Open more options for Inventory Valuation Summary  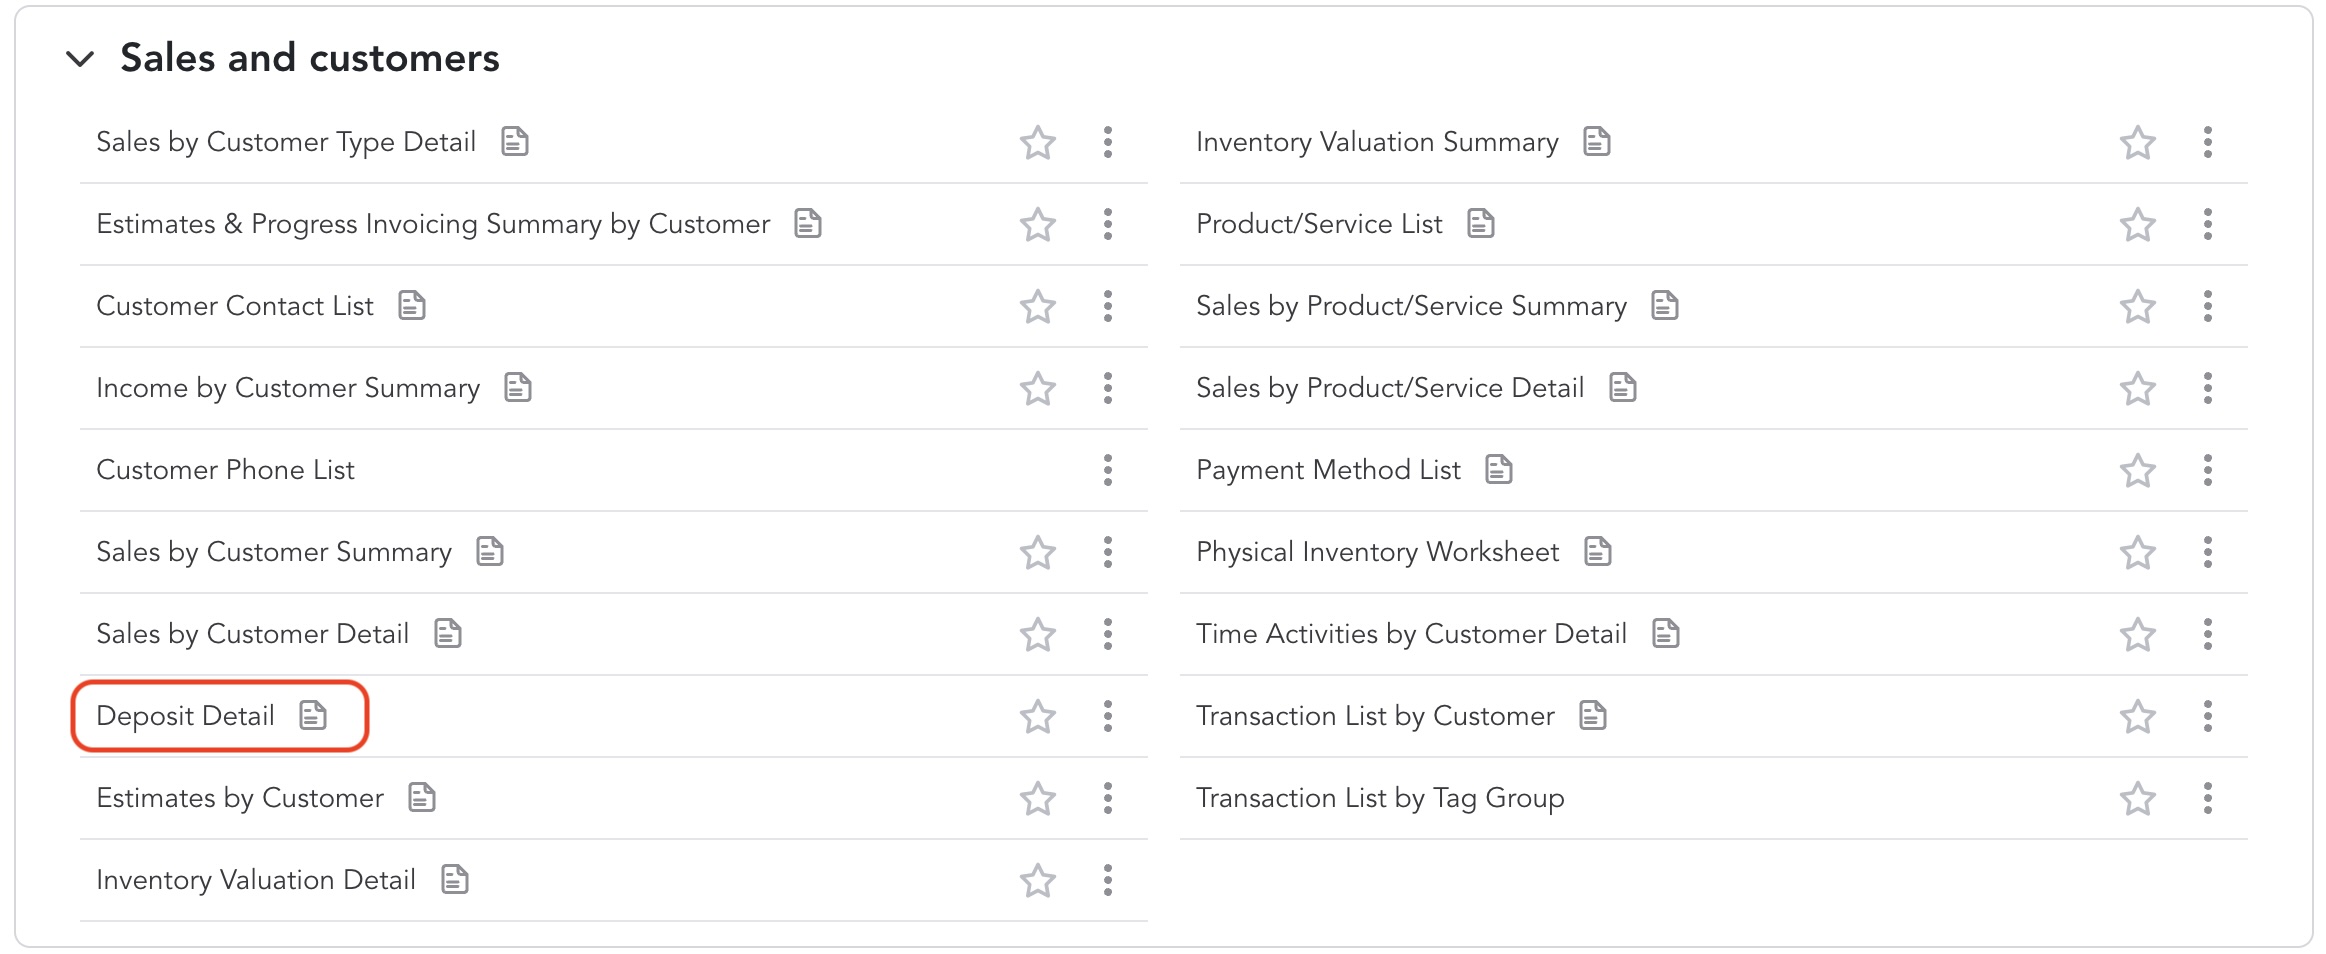(x=2207, y=142)
